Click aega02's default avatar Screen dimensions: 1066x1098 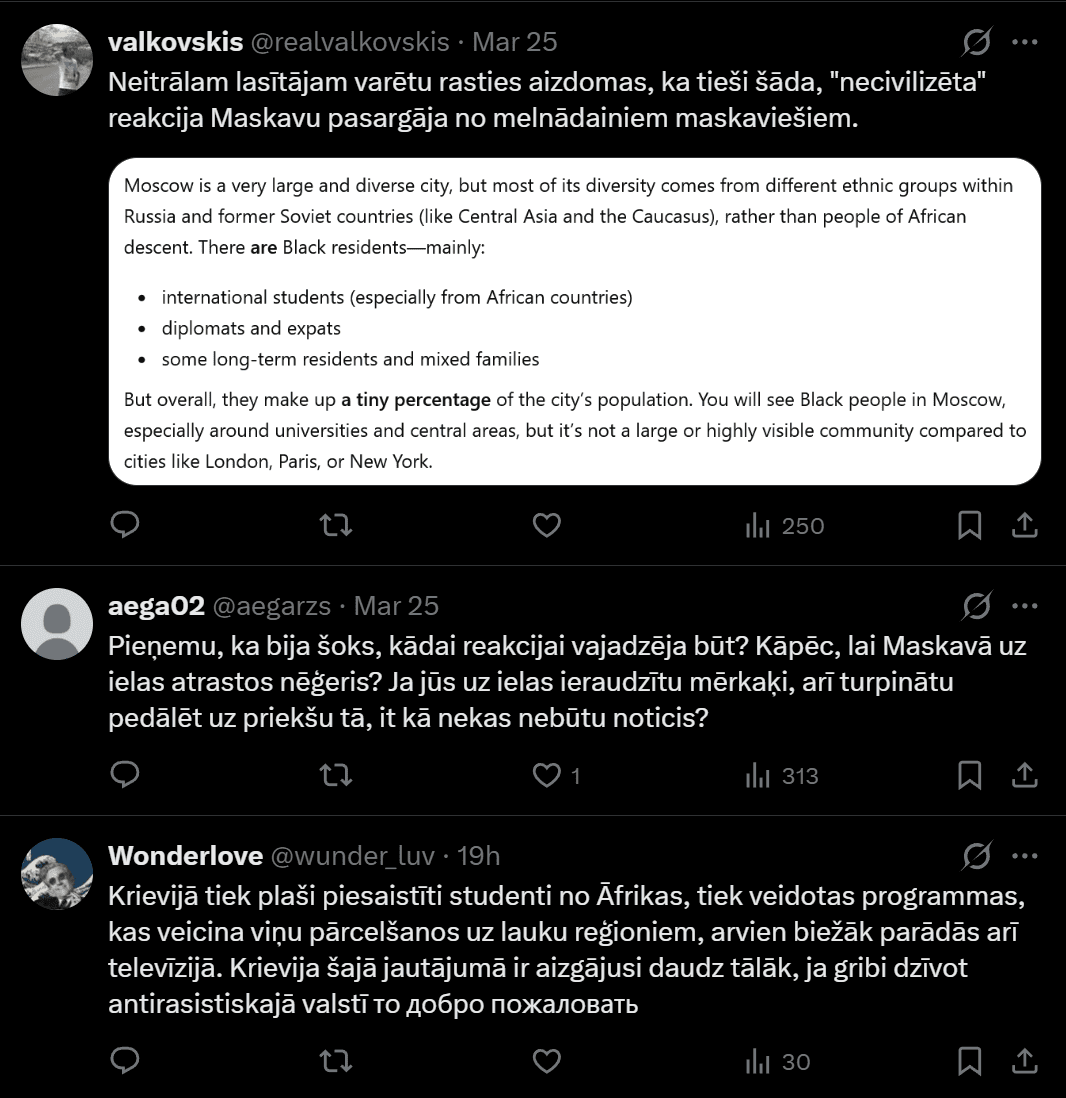click(57, 623)
